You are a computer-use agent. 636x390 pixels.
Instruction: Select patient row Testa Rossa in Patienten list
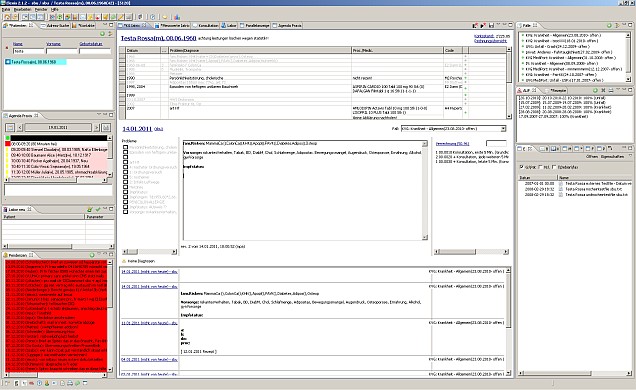[36, 62]
